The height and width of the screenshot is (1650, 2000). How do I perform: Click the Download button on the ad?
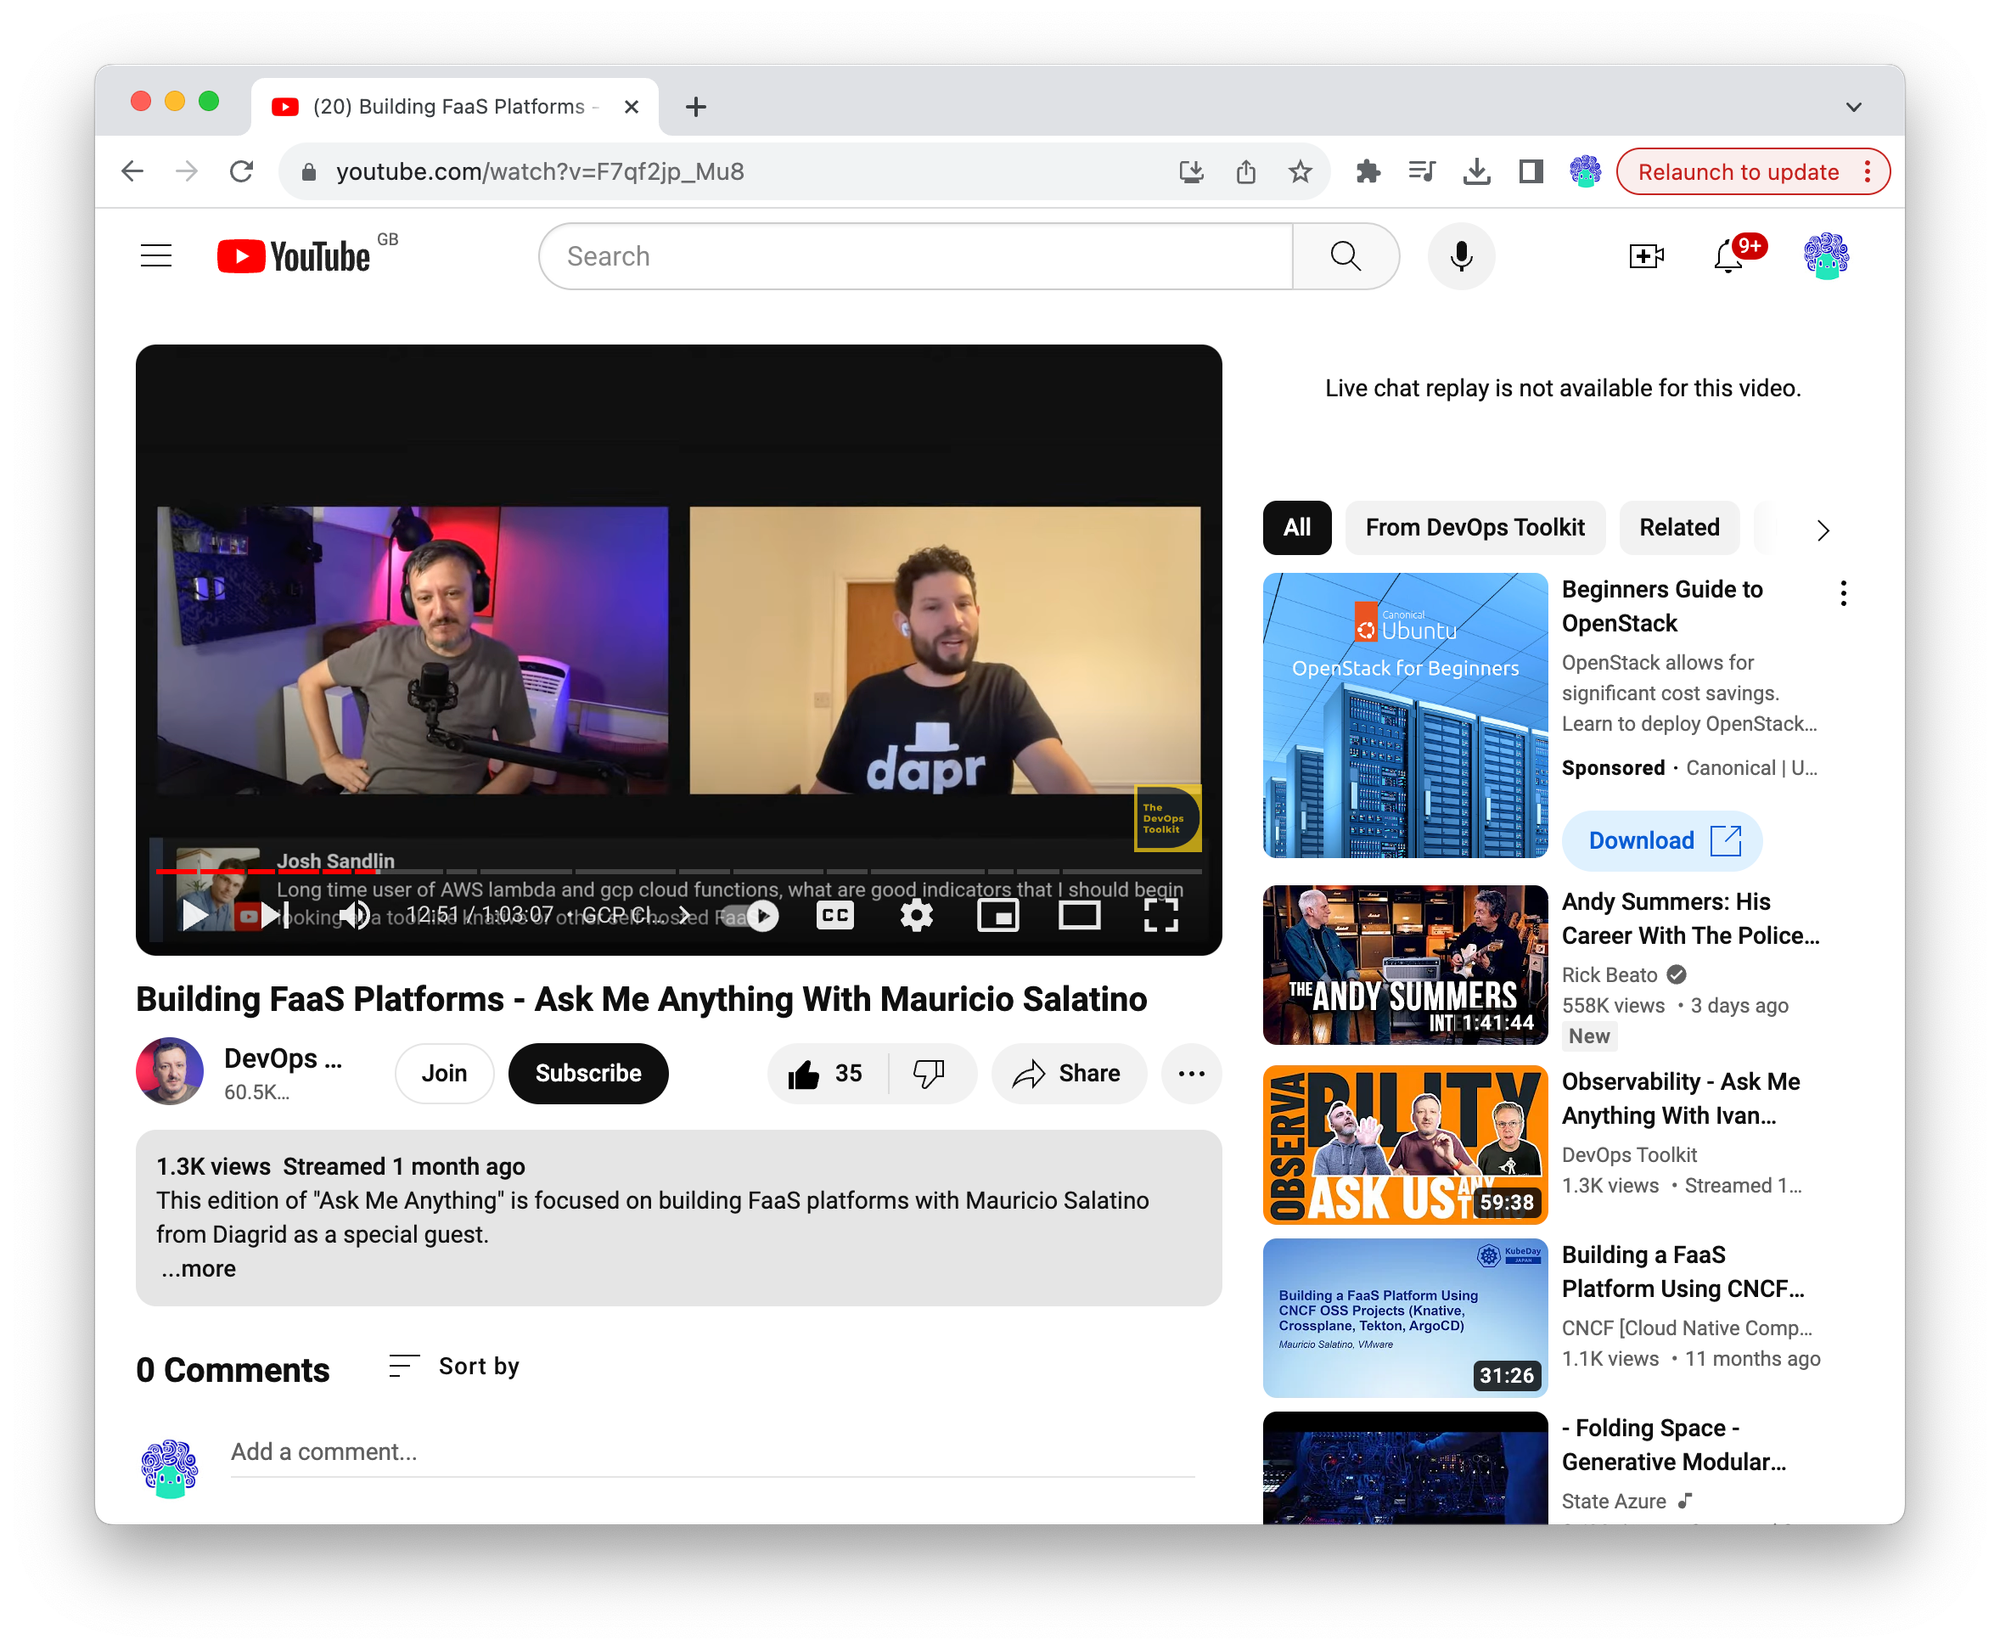click(x=1662, y=840)
